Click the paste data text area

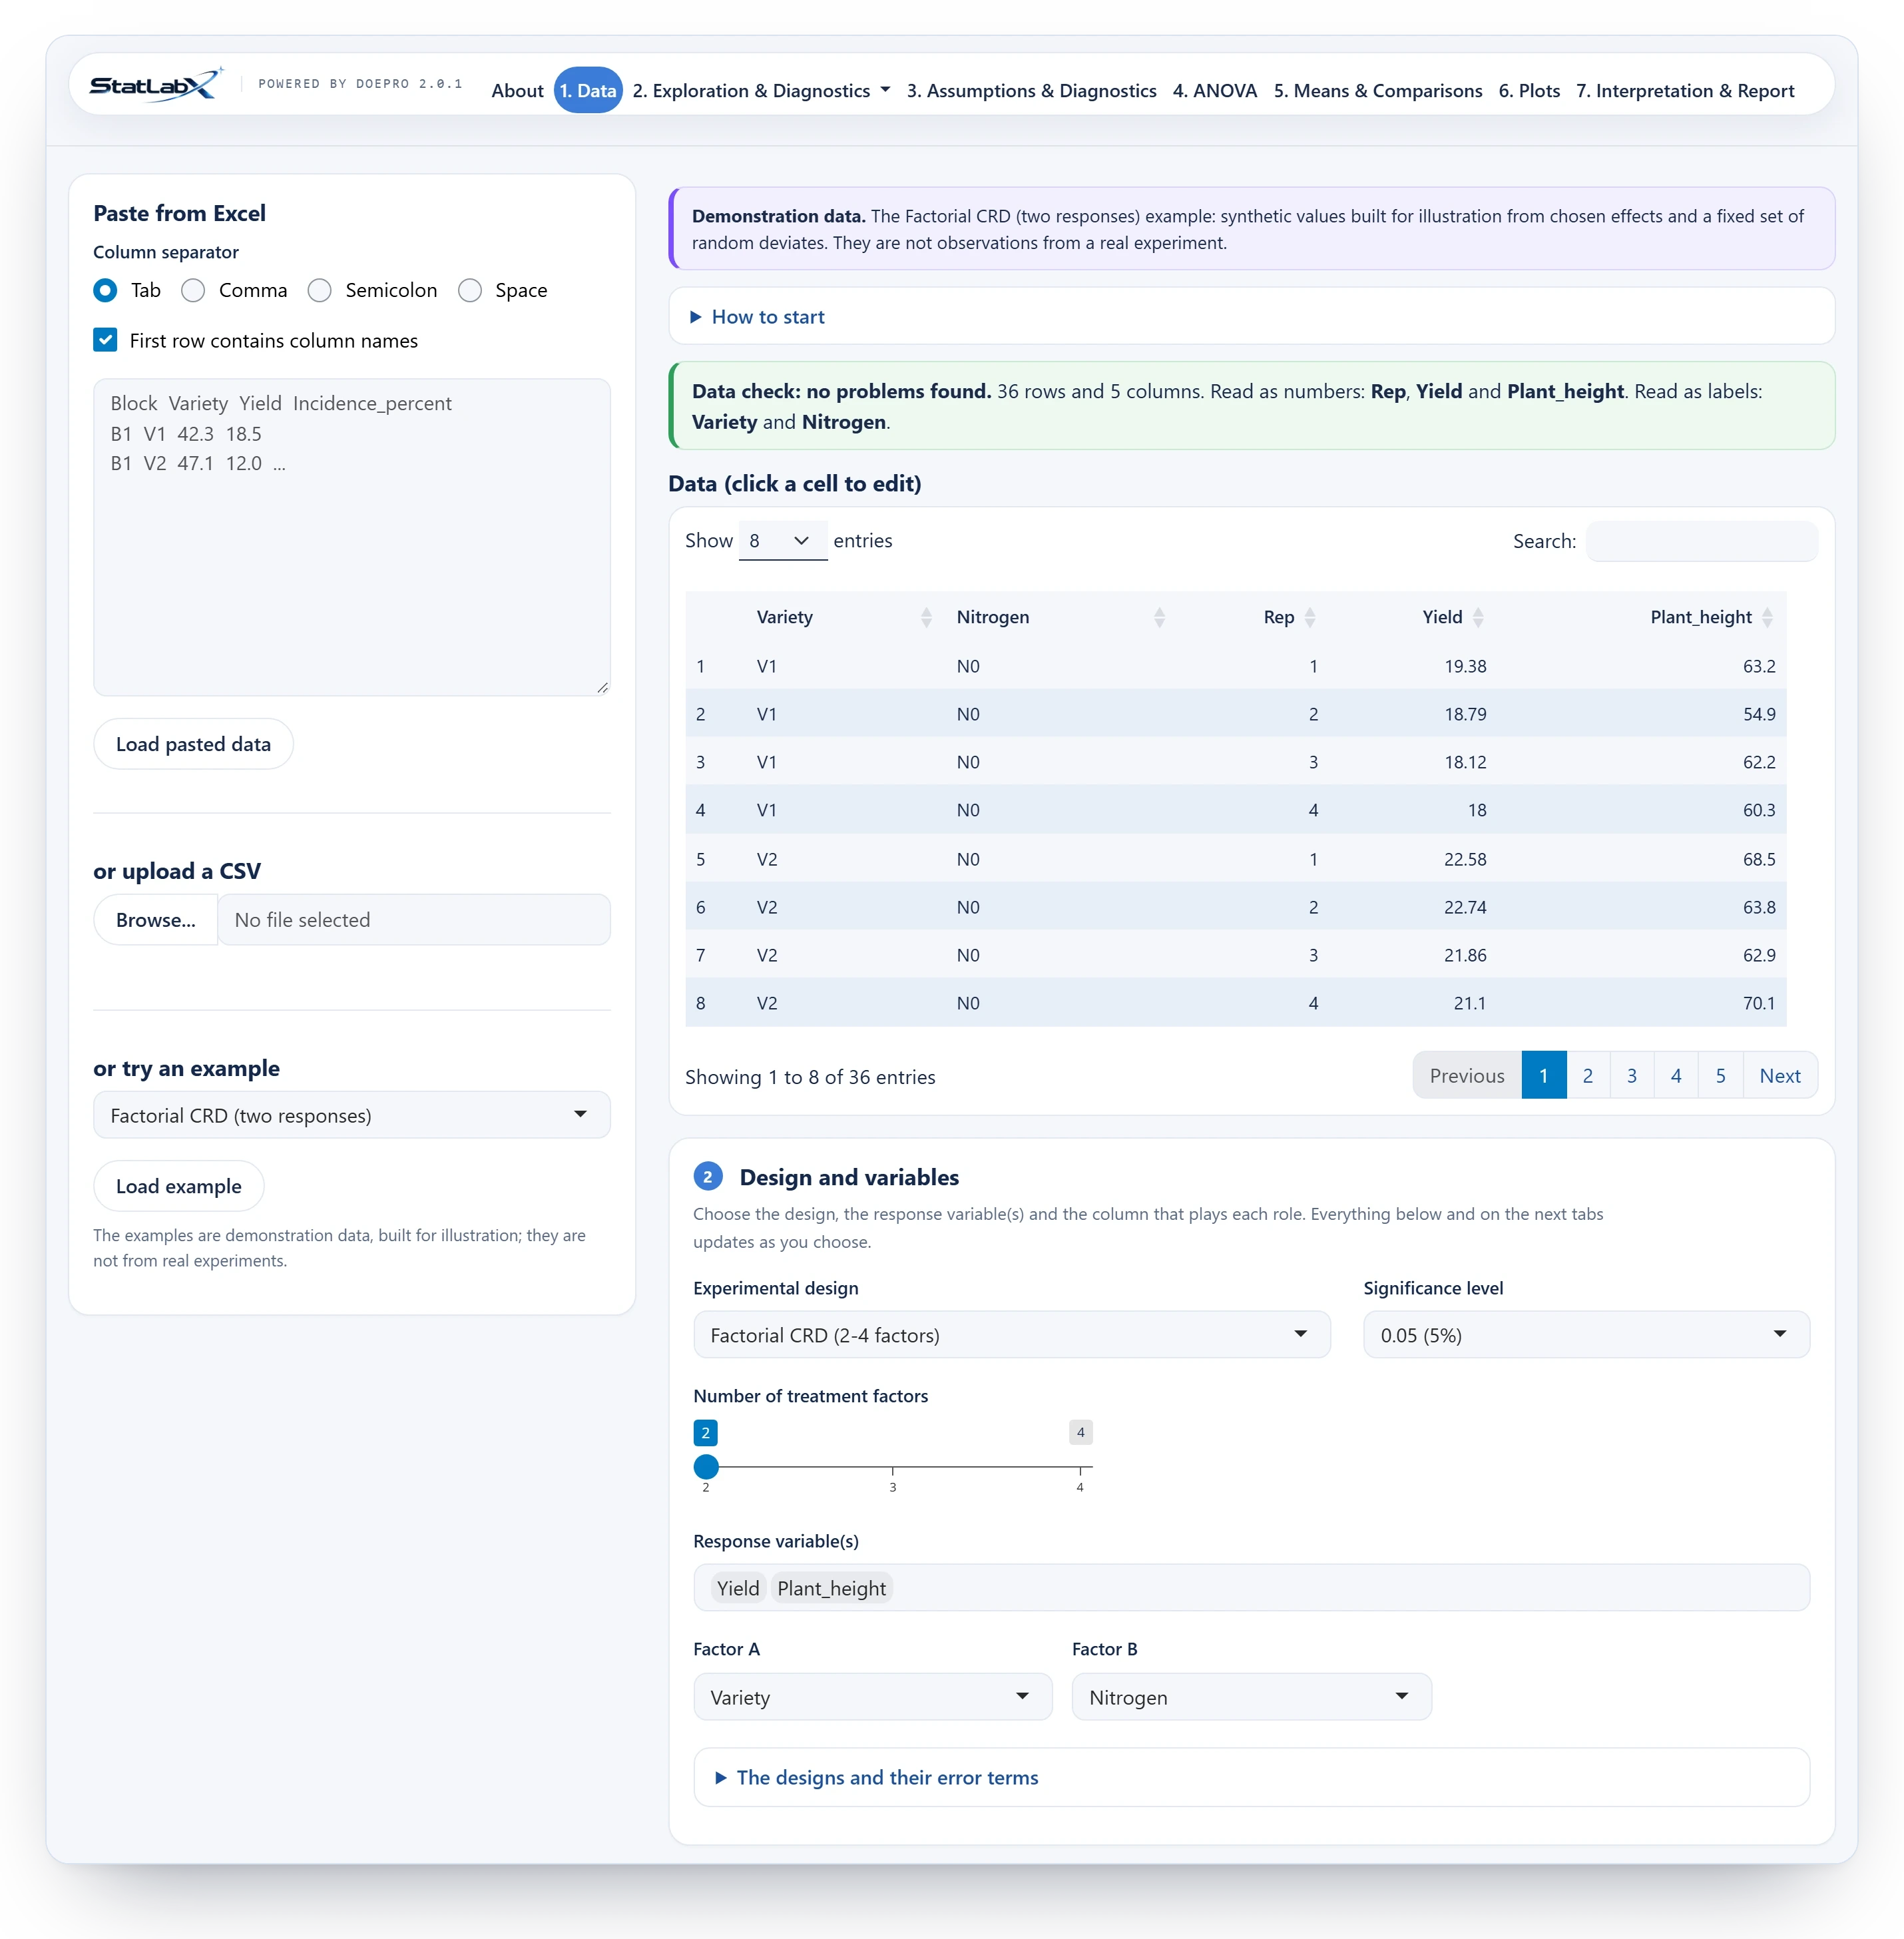(x=351, y=537)
